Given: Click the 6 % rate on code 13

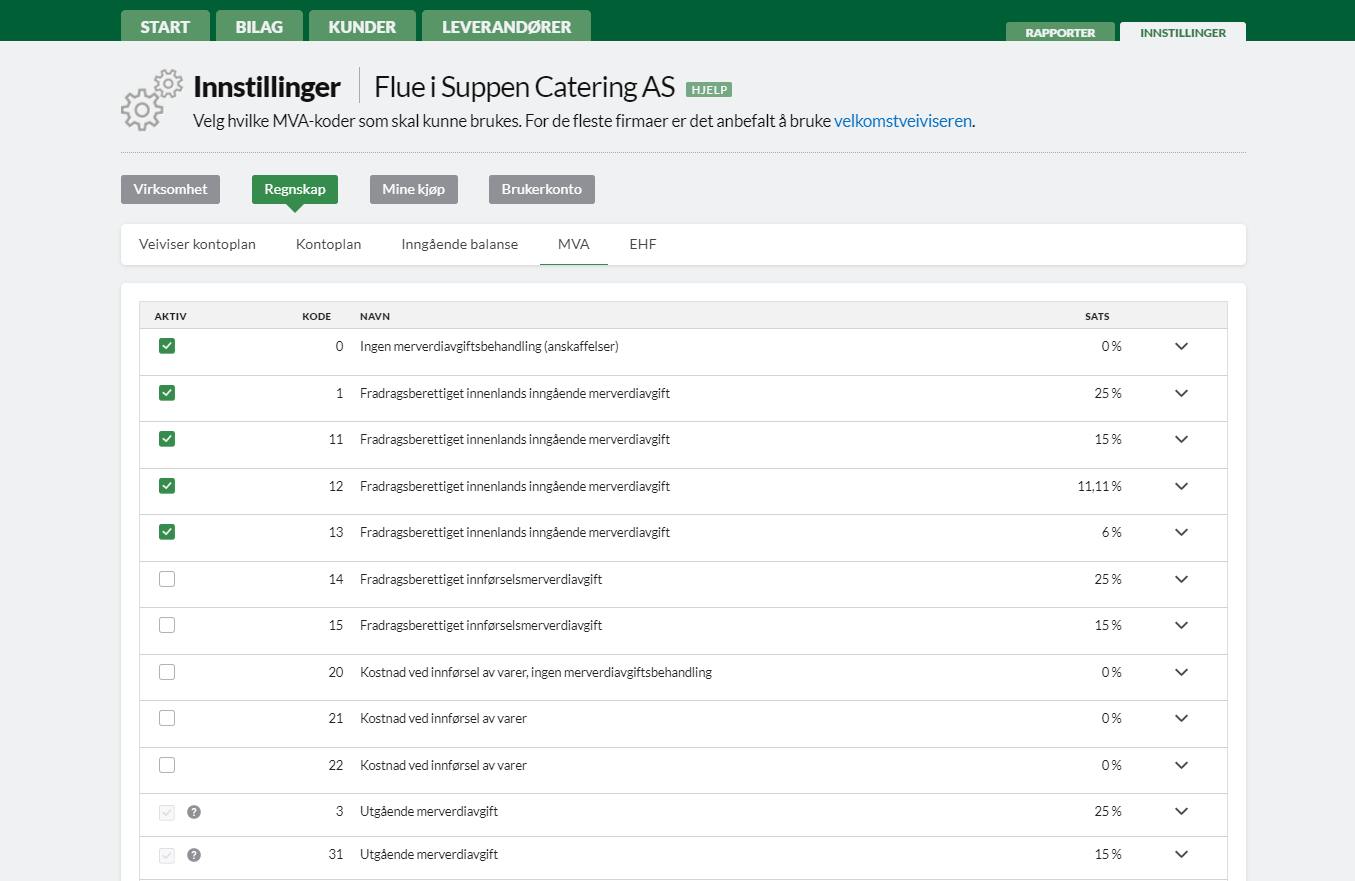Looking at the screenshot, I should click(x=1111, y=532).
